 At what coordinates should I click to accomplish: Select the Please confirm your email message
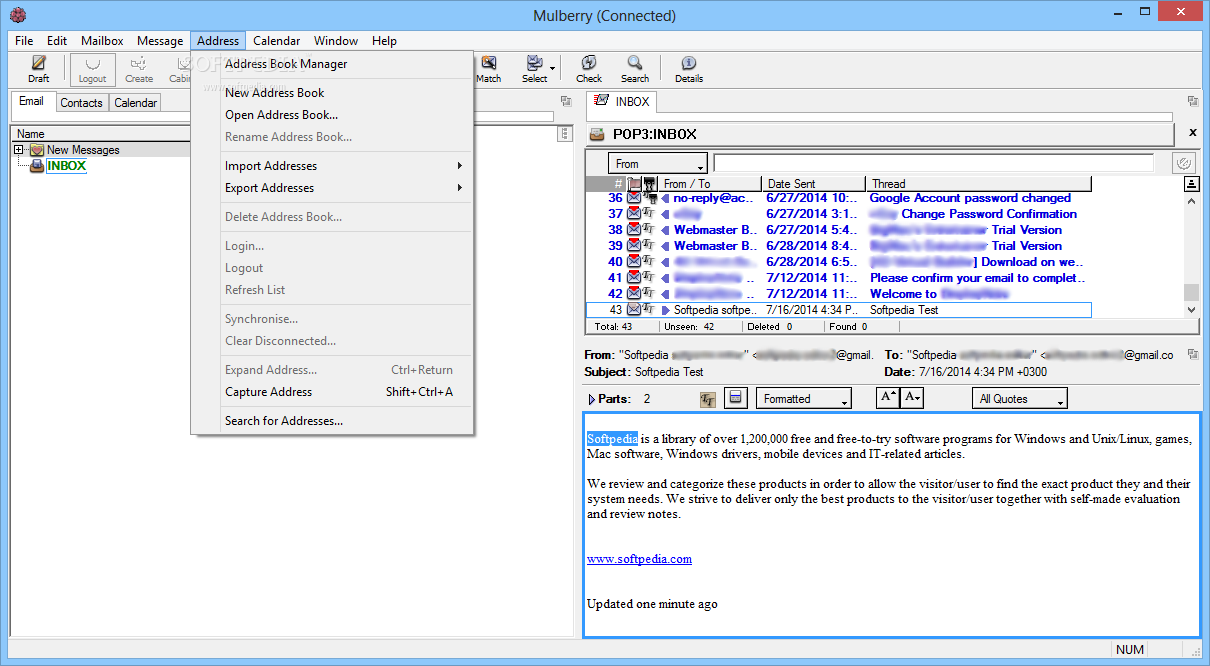tap(975, 278)
